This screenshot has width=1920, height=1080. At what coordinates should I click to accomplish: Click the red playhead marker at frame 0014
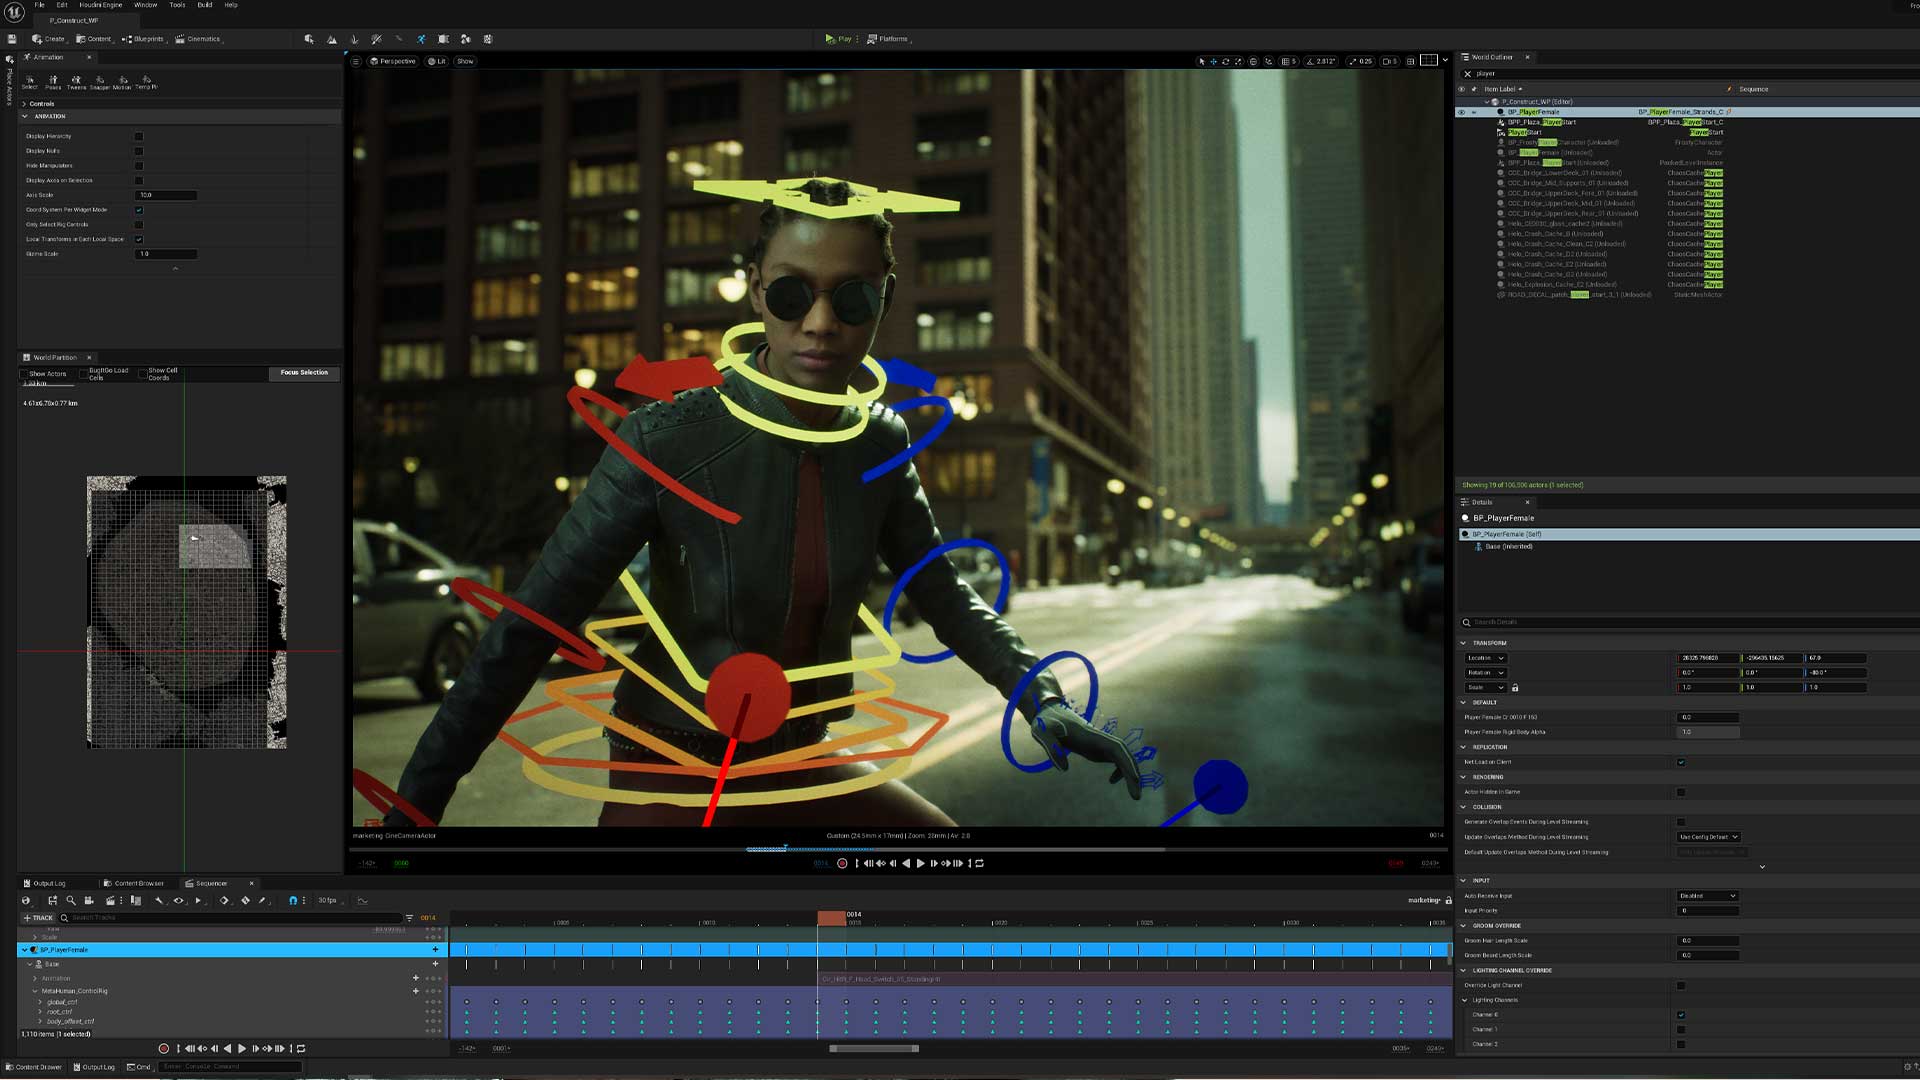tap(832, 917)
